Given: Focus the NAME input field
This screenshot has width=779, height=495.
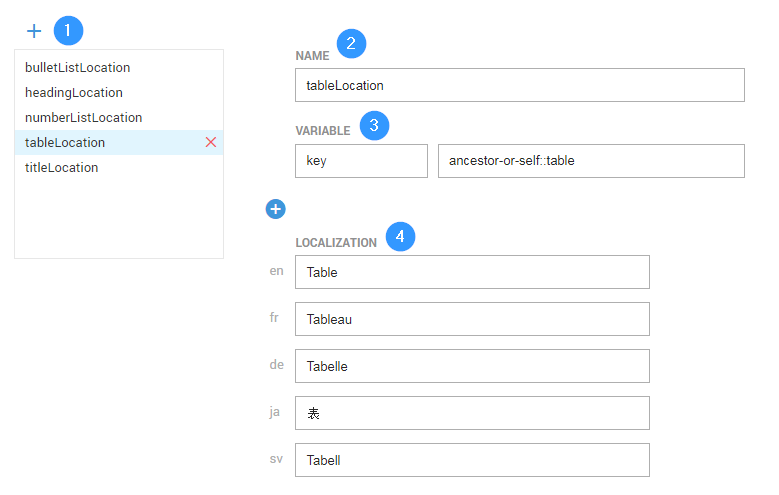Looking at the screenshot, I should tap(520, 85).
